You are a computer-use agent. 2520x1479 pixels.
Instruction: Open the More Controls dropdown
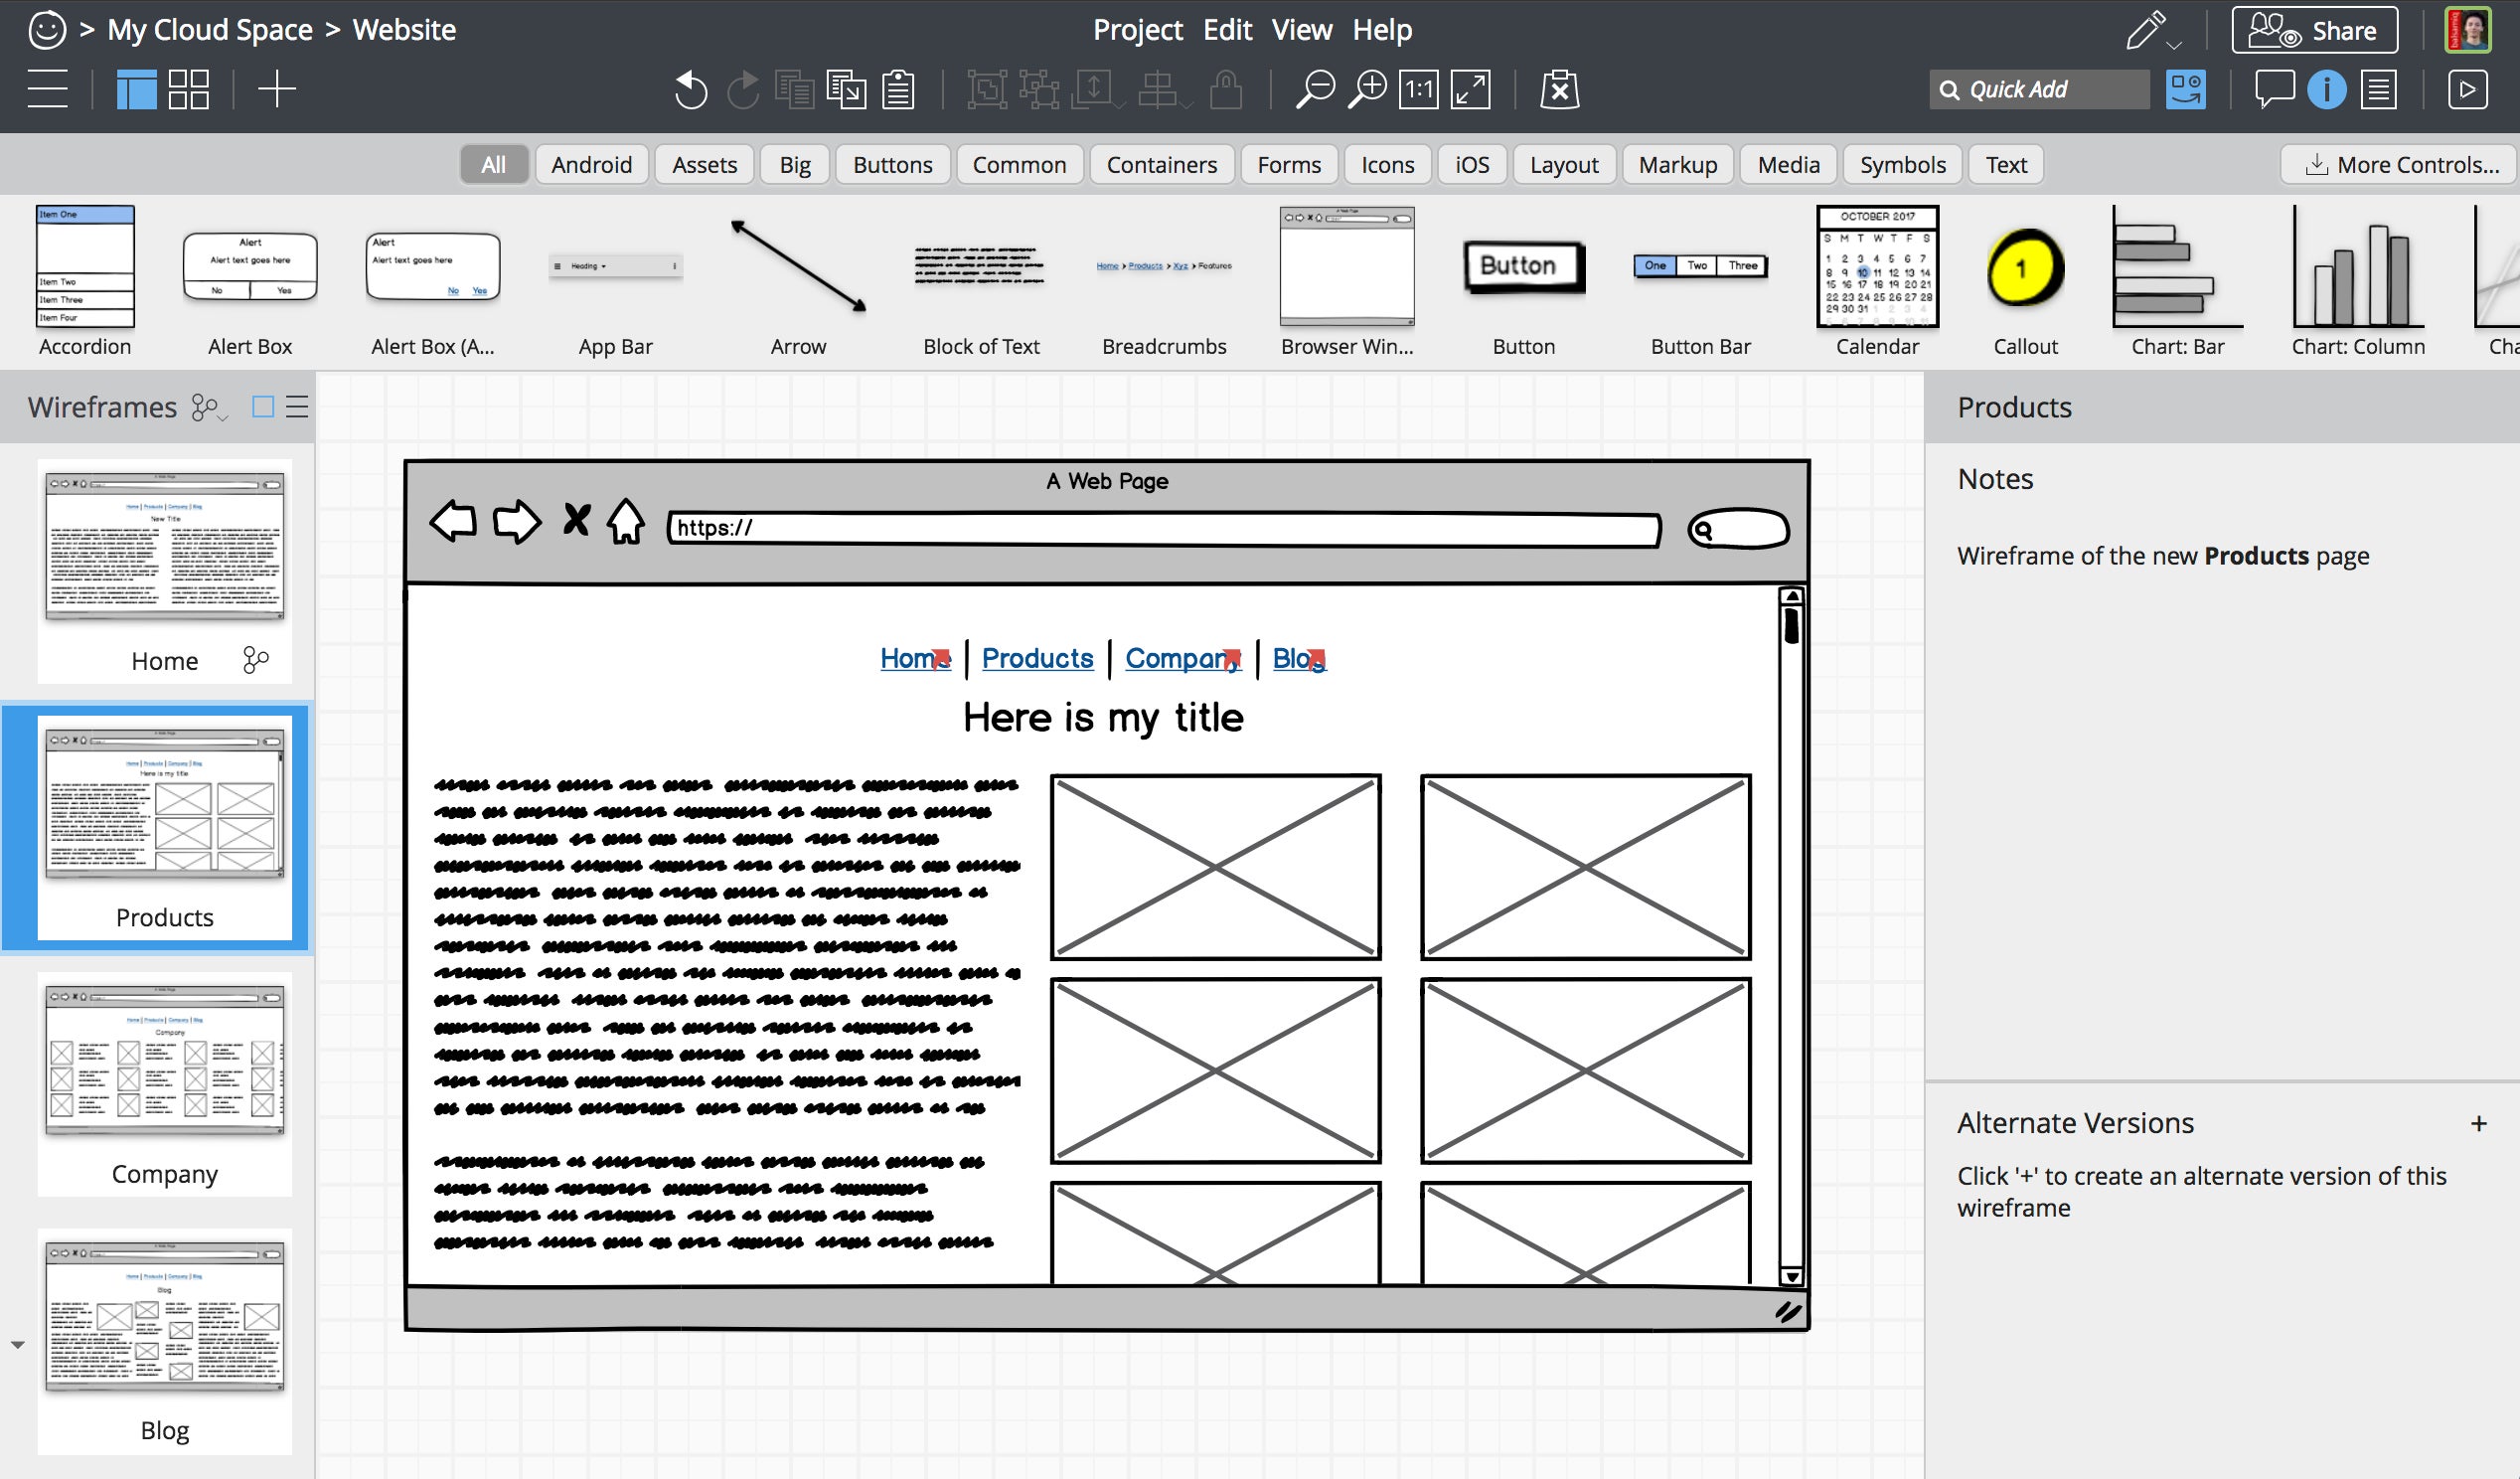coord(2401,164)
